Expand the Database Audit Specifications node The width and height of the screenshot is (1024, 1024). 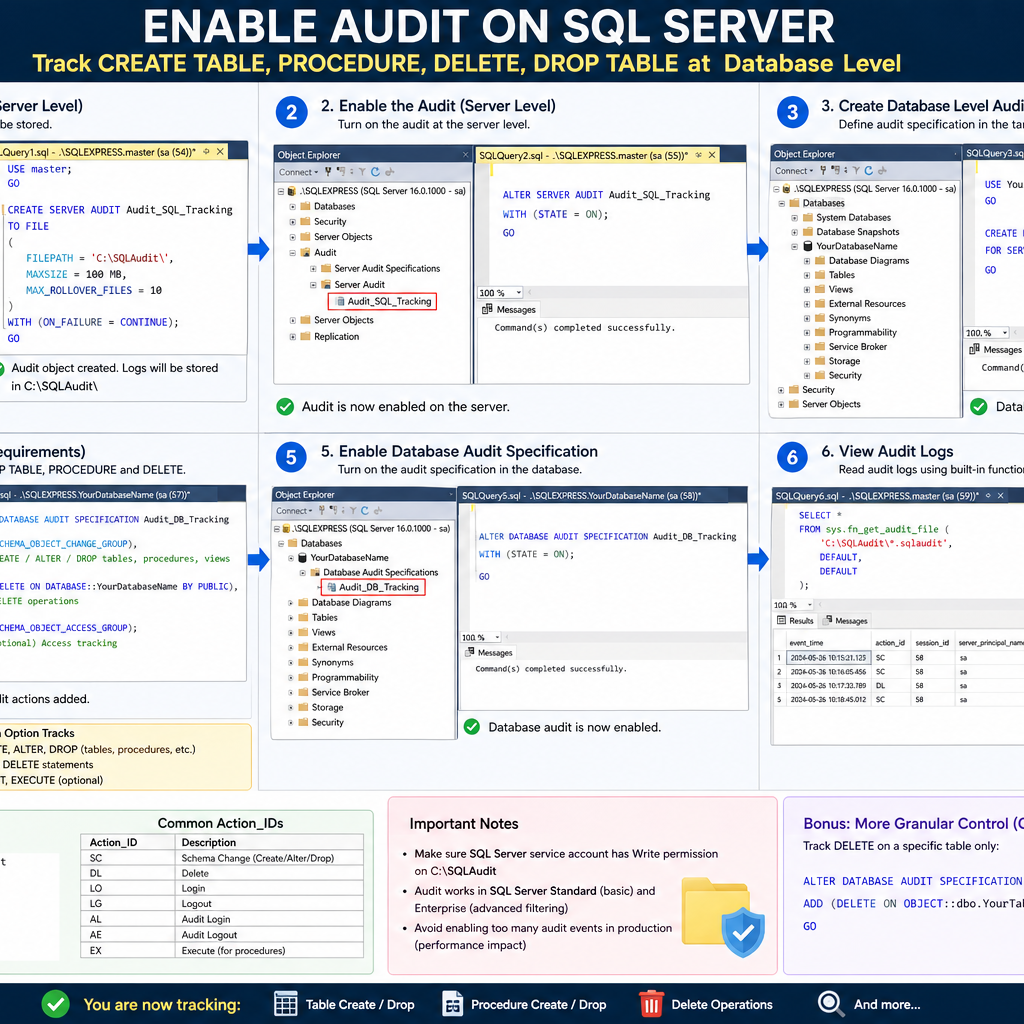click(302, 573)
